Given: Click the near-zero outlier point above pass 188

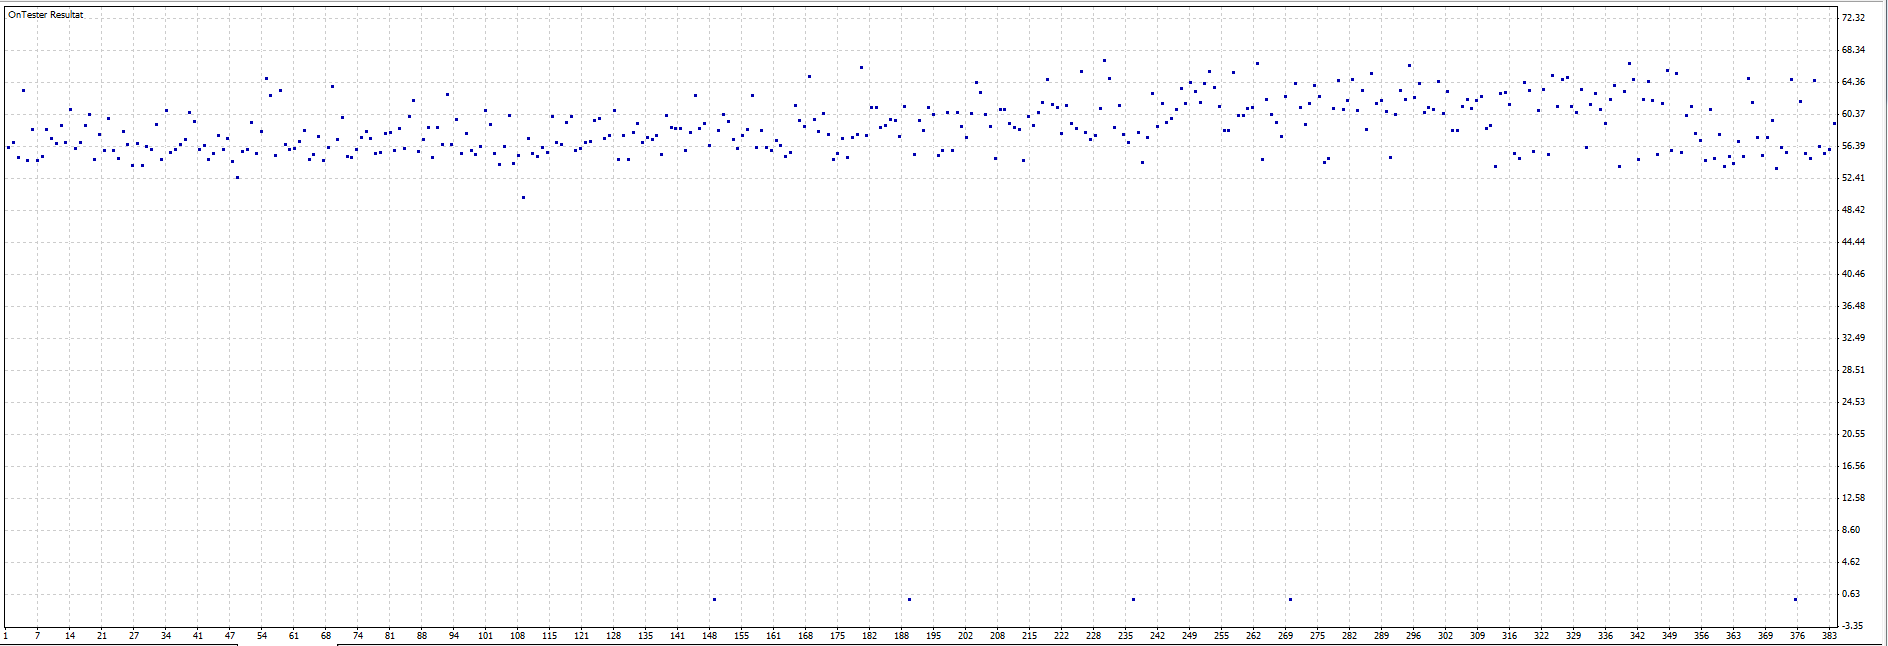Looking at the screenshot, I should (909, 599).
